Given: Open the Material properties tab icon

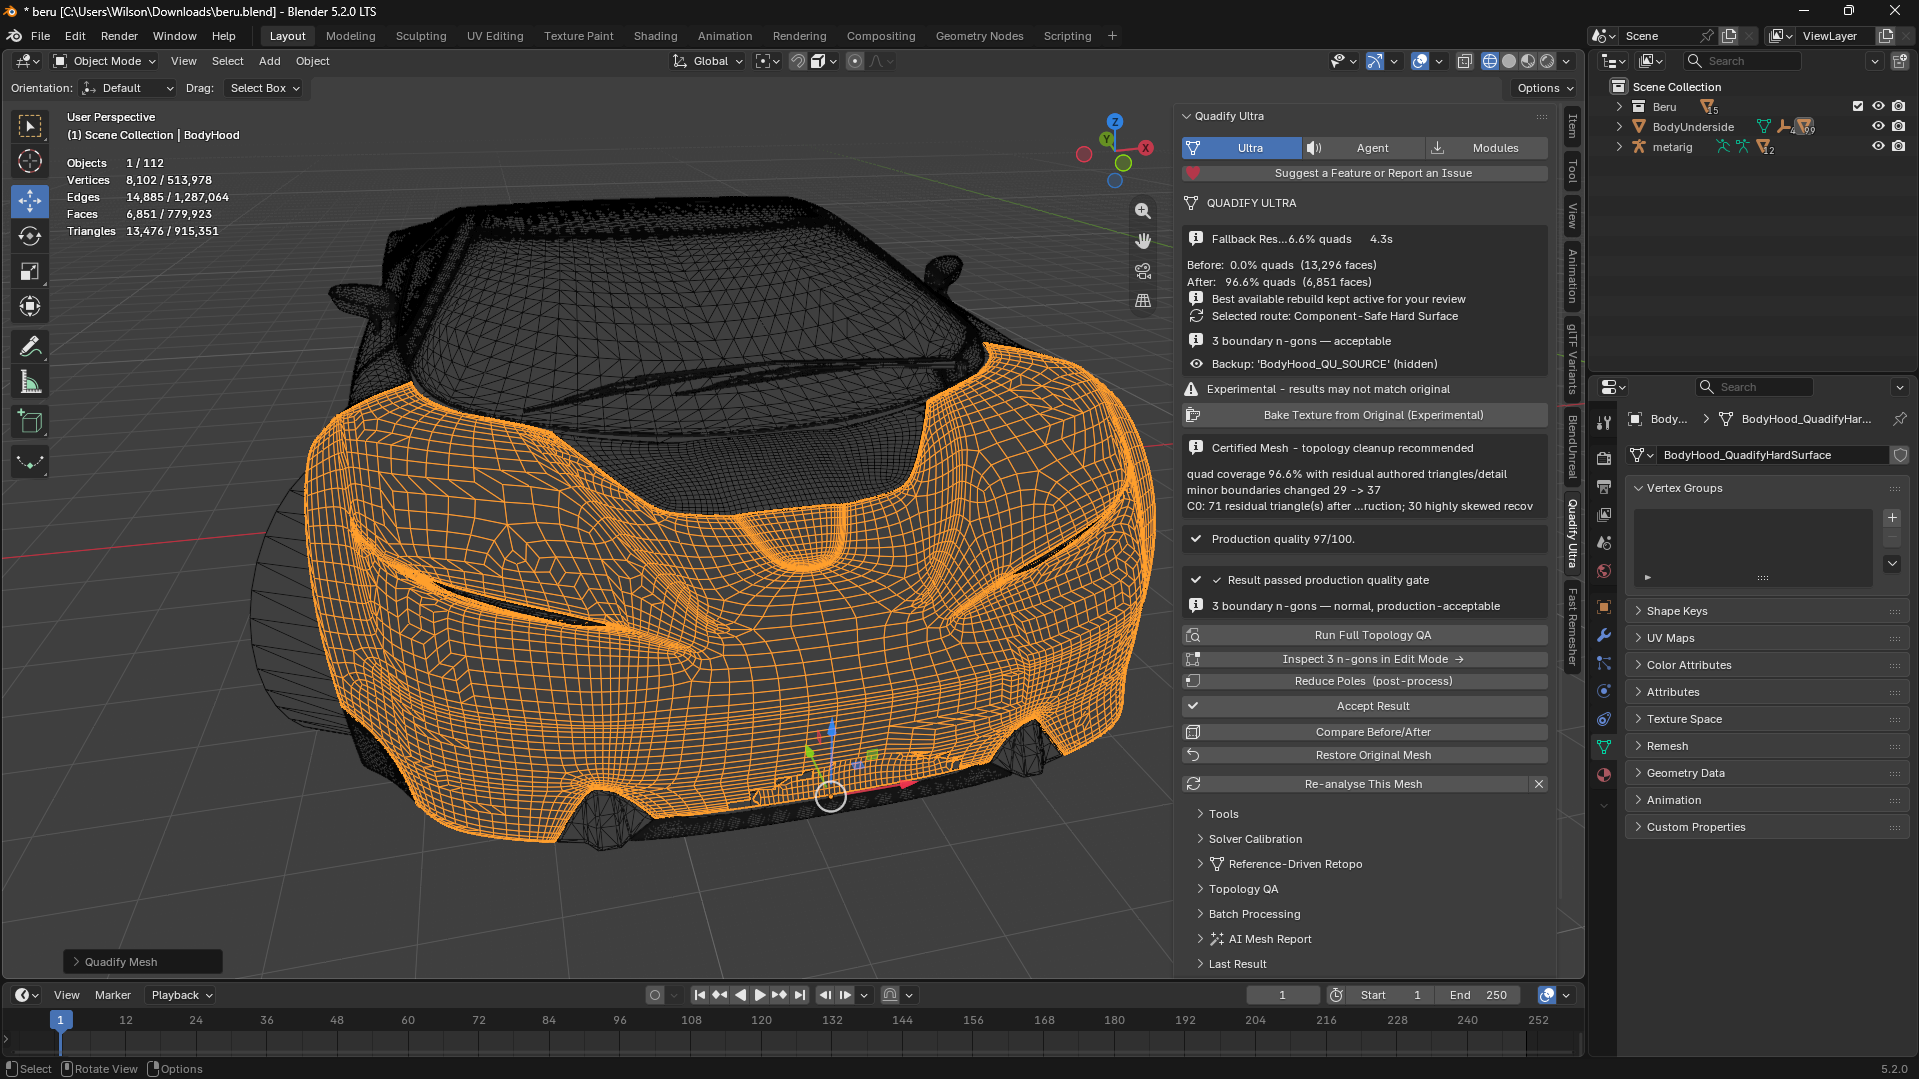Looking at the screenshot, I should coord(1604,775).
